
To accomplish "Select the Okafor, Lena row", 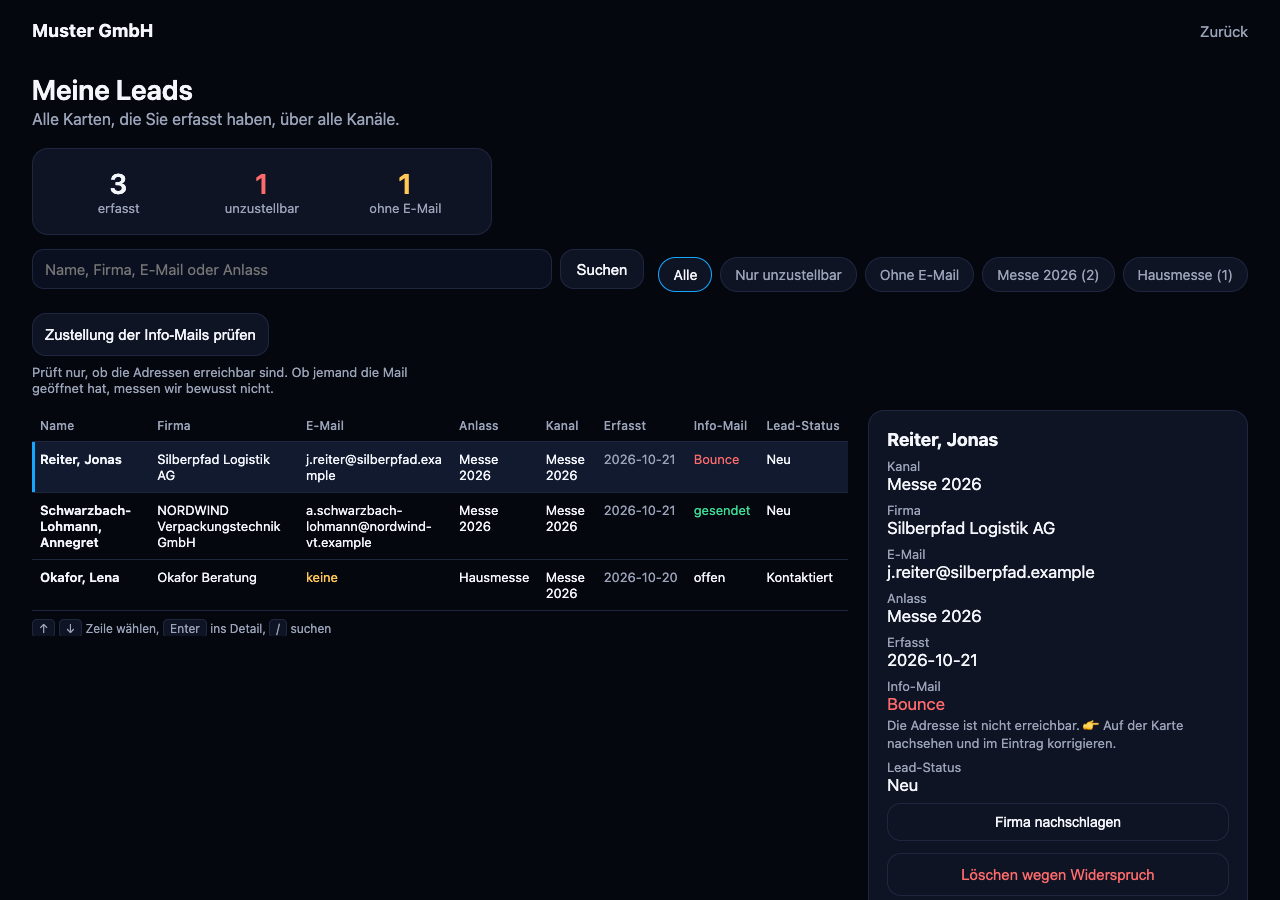I will click(440, 585).
